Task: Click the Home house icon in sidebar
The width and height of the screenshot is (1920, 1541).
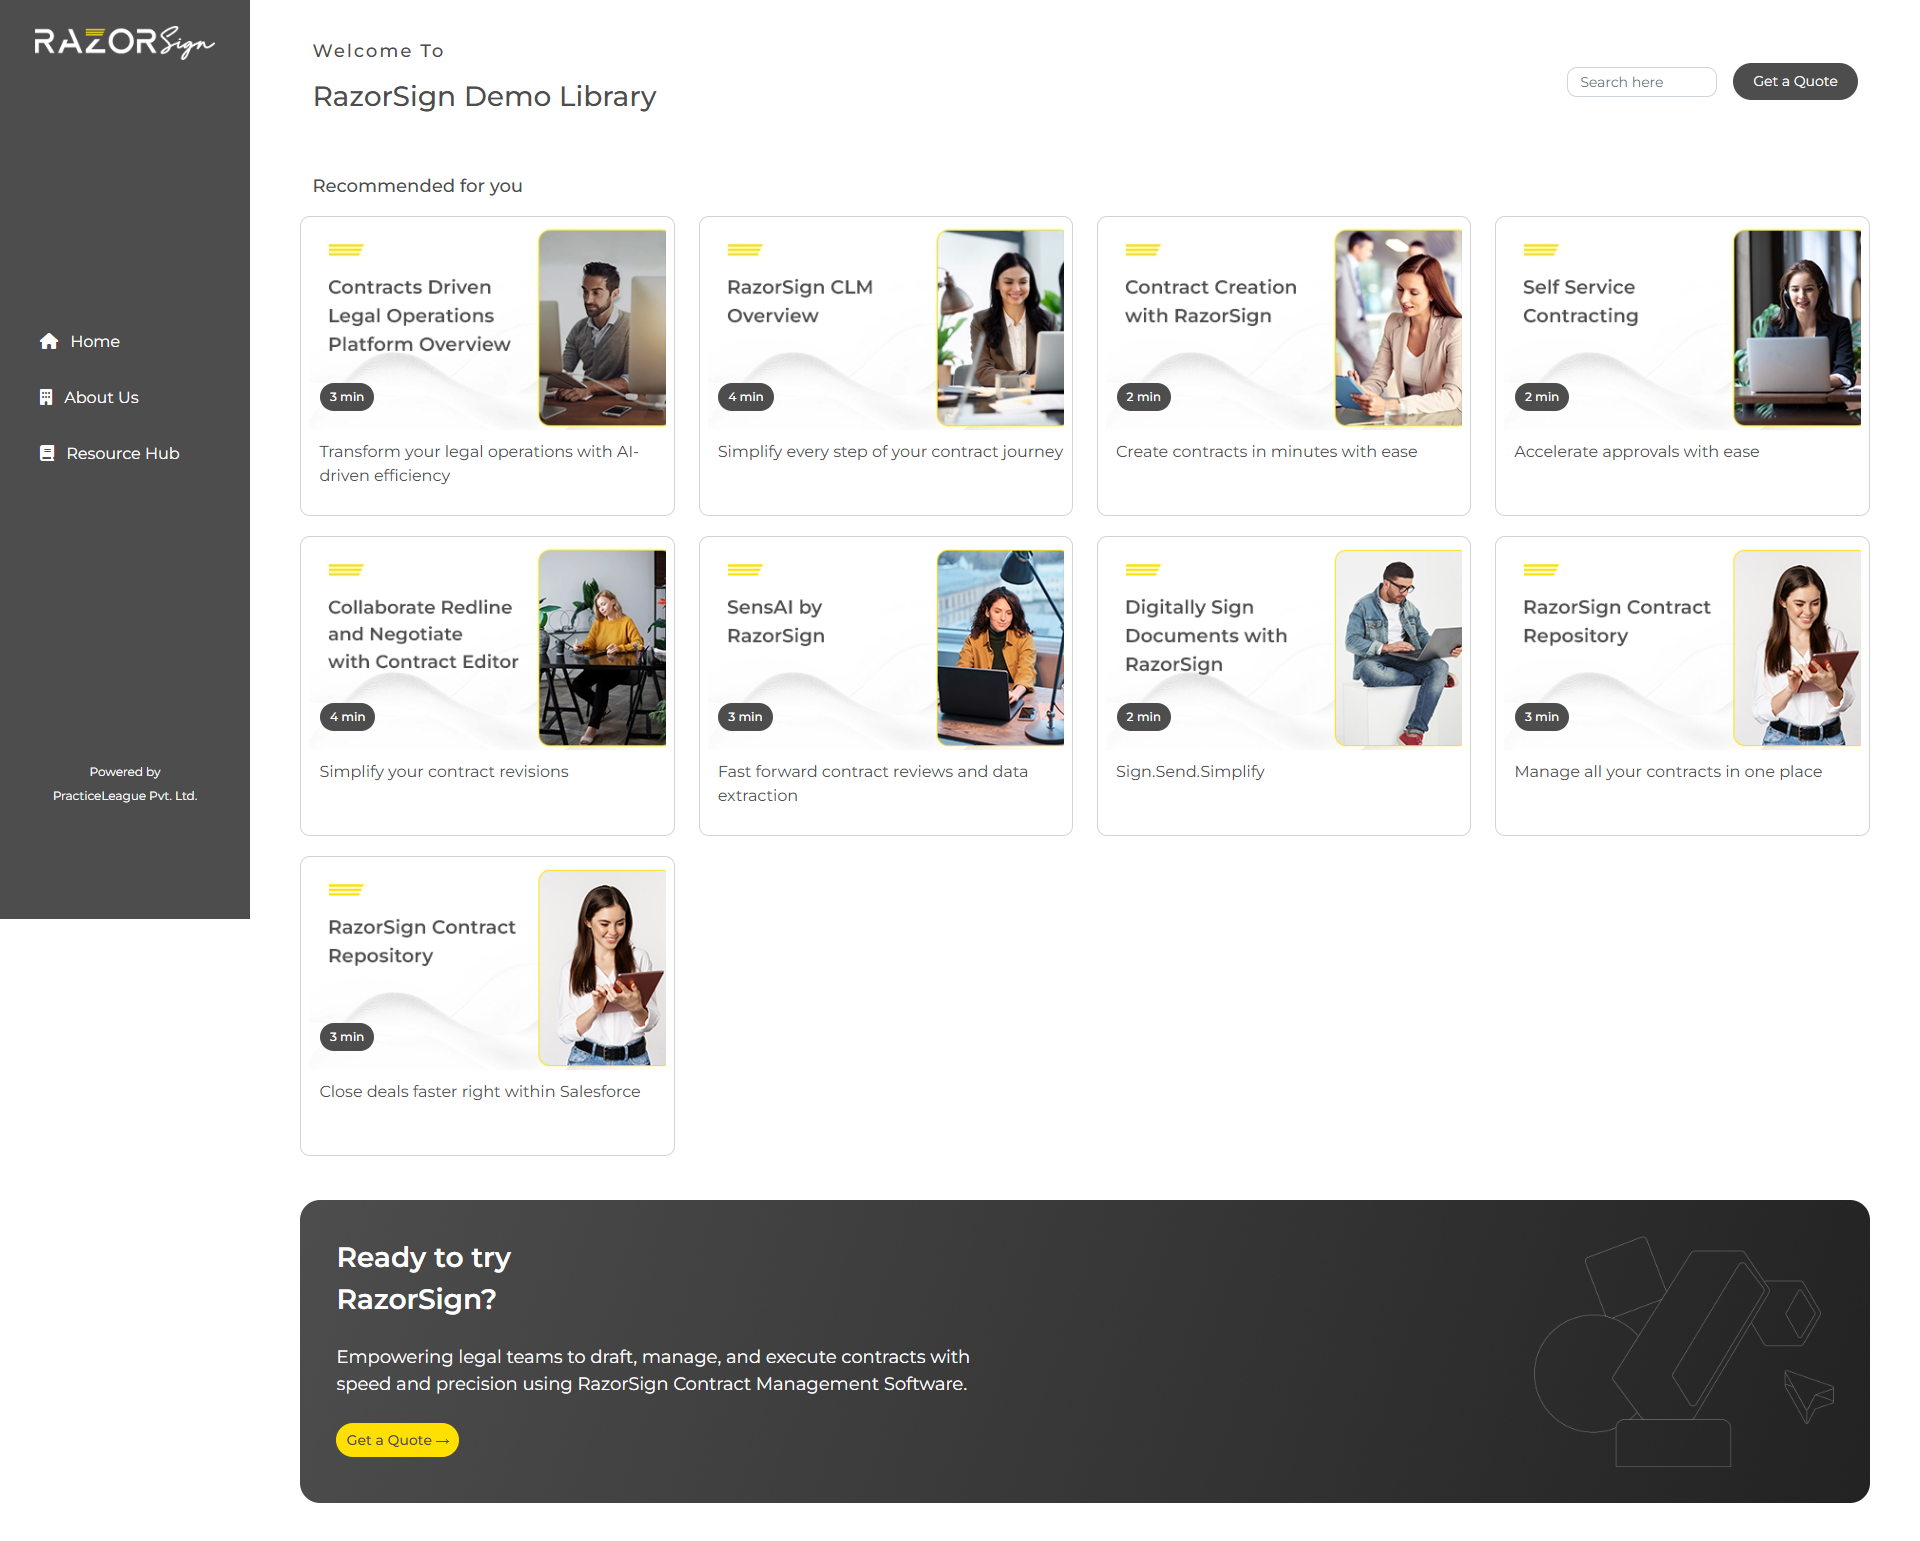Action: (49, 341)
